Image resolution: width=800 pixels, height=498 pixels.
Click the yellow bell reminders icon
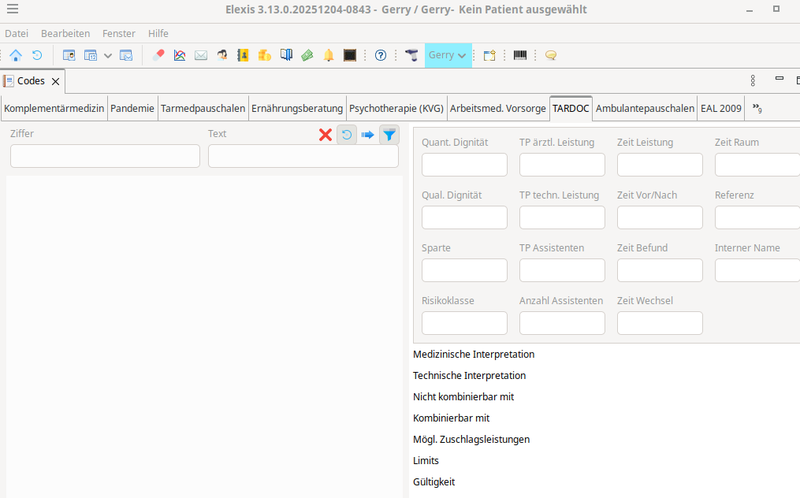pyautogui.click(x=329, y=55)
